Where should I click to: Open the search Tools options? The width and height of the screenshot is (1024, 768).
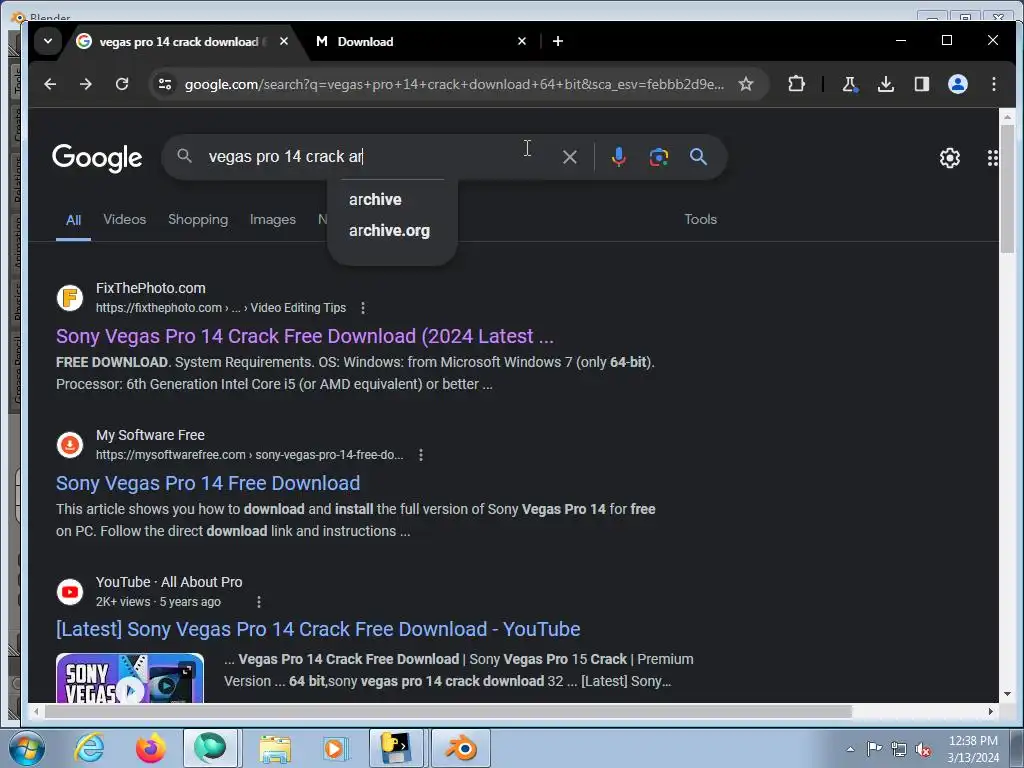[700, 219]
